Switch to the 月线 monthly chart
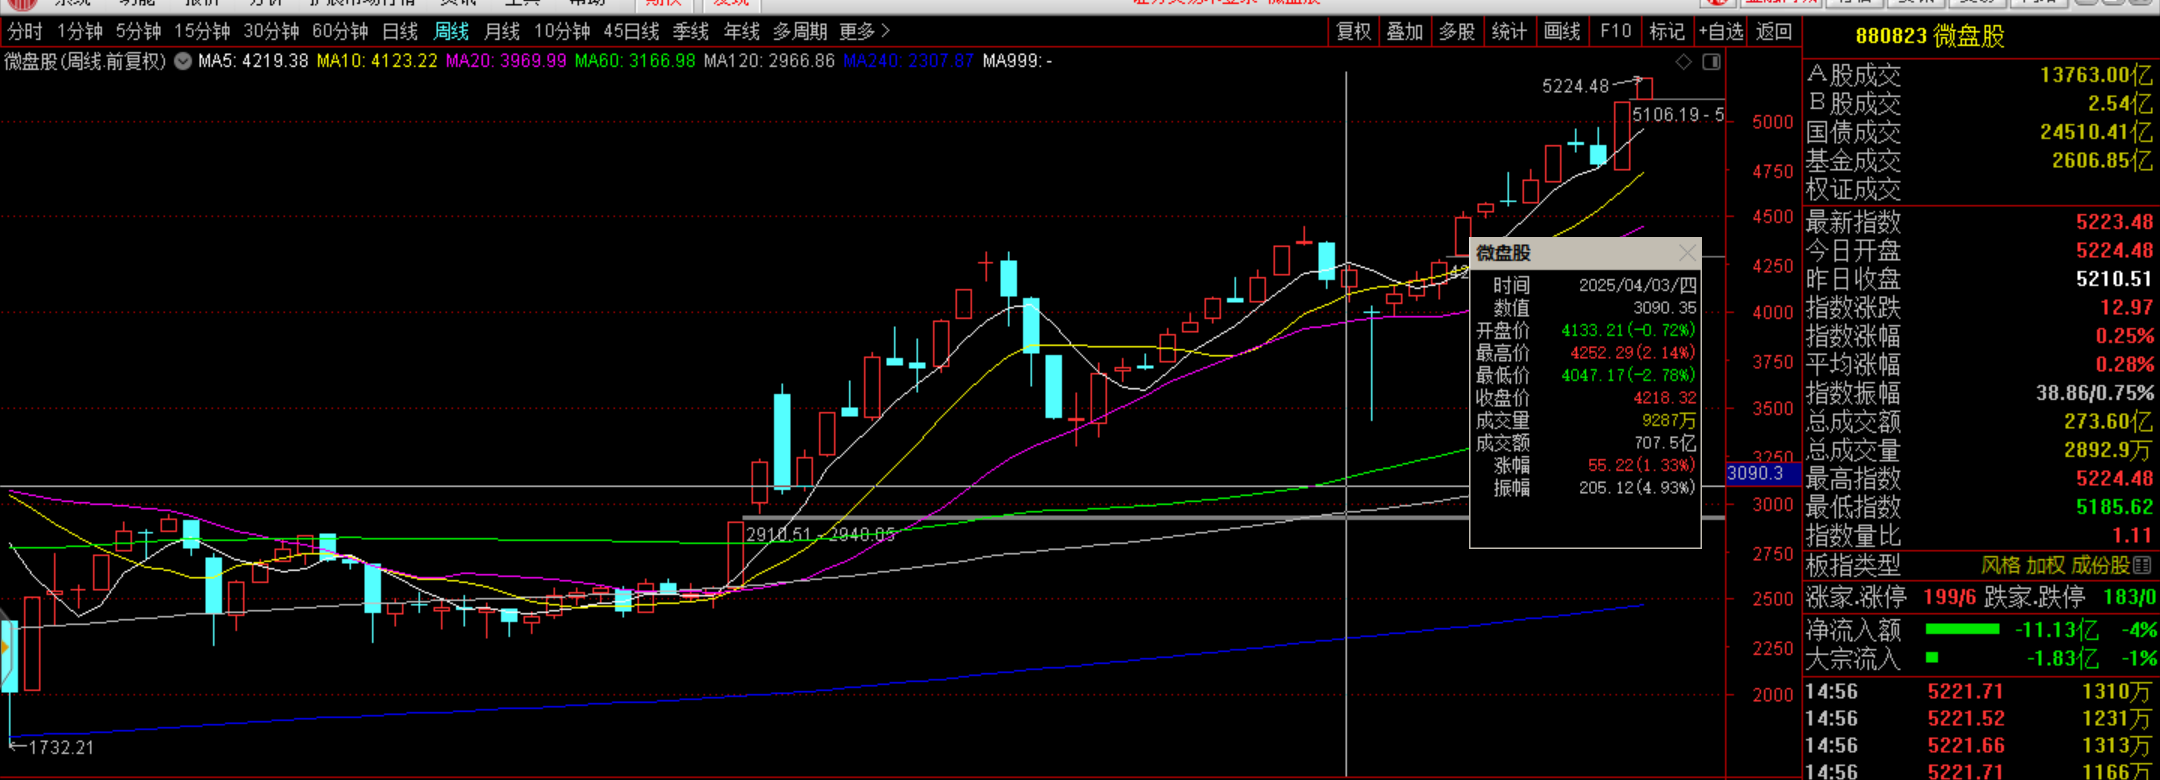Image resolution: width=2160 pixels, height=780 pixels. [501, 32]
